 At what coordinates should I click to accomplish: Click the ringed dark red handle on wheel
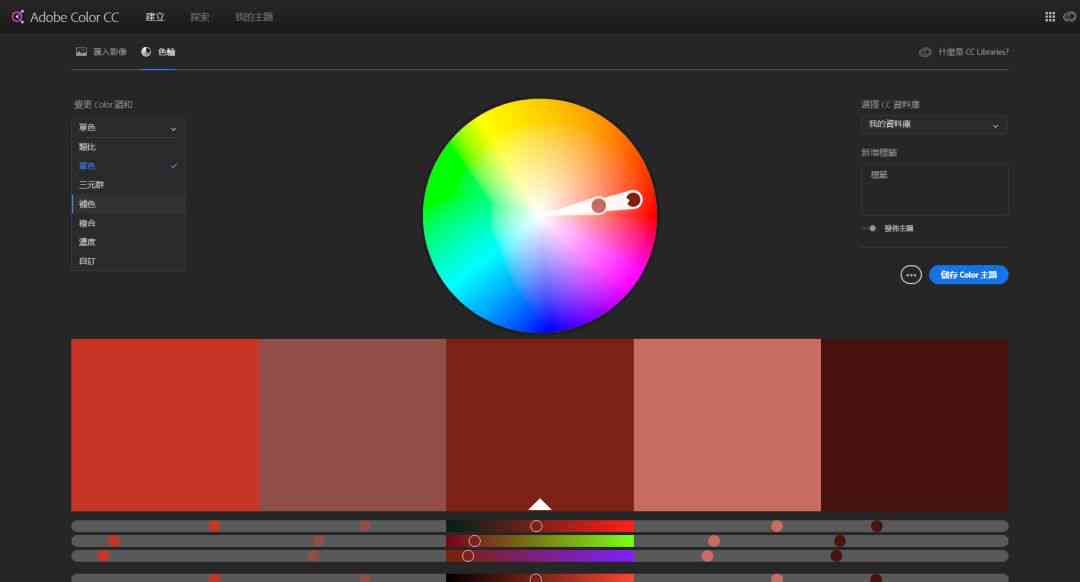633,200
